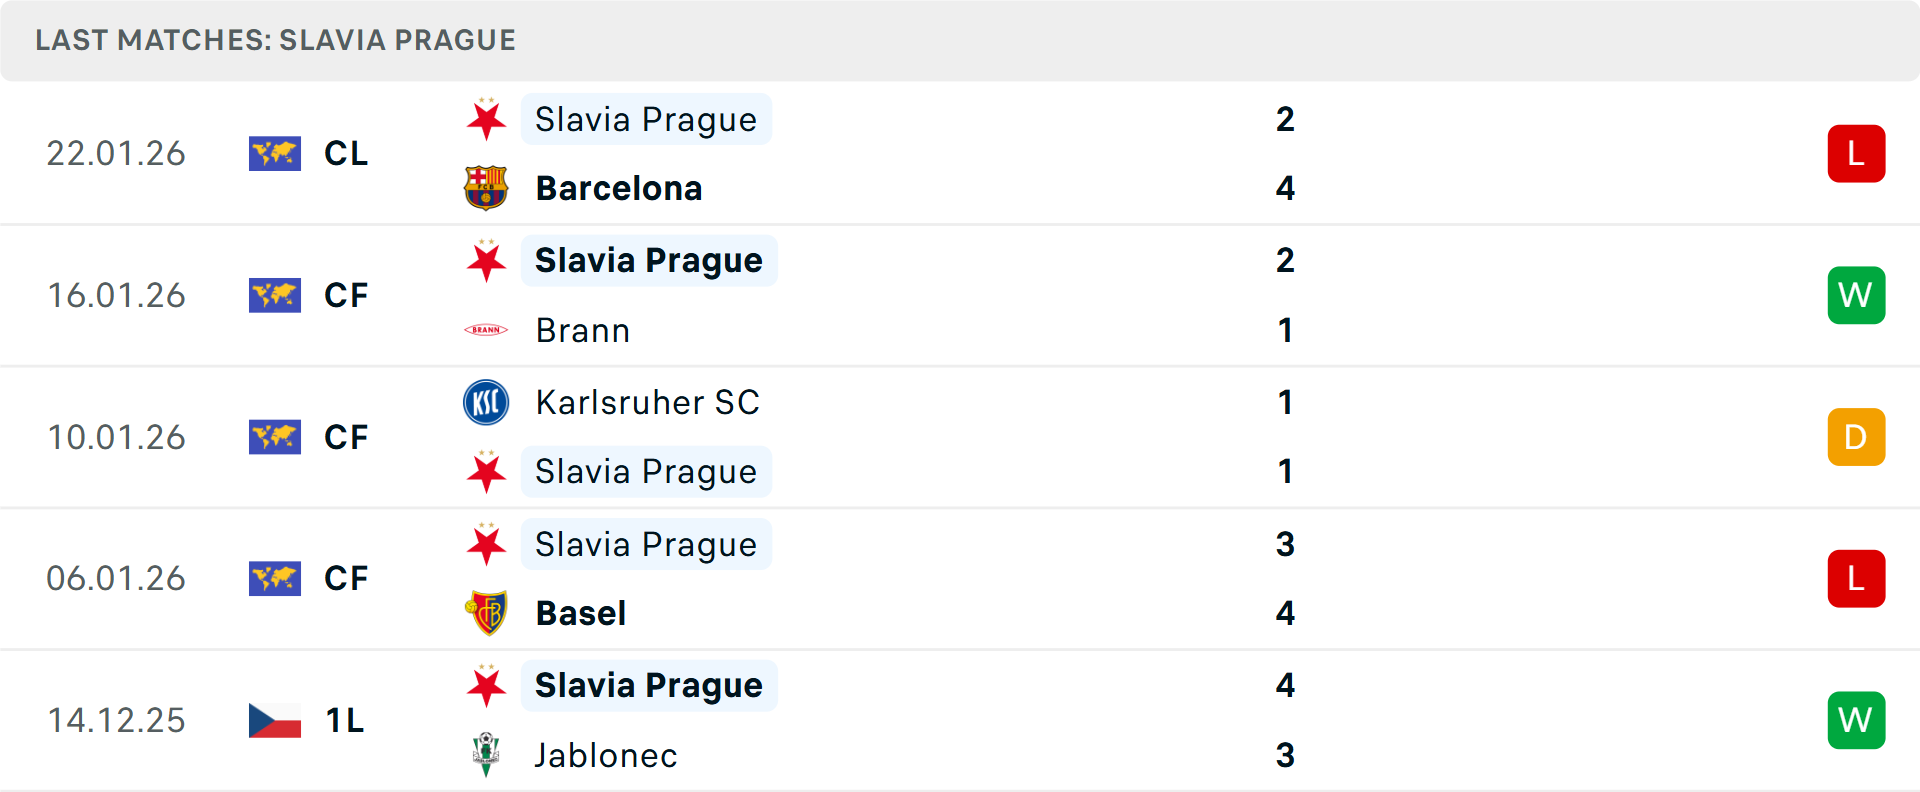Toggle the D badge on Karlsruher draw
Screen dimensions: 1920x792
click(x=1856, y=437)
